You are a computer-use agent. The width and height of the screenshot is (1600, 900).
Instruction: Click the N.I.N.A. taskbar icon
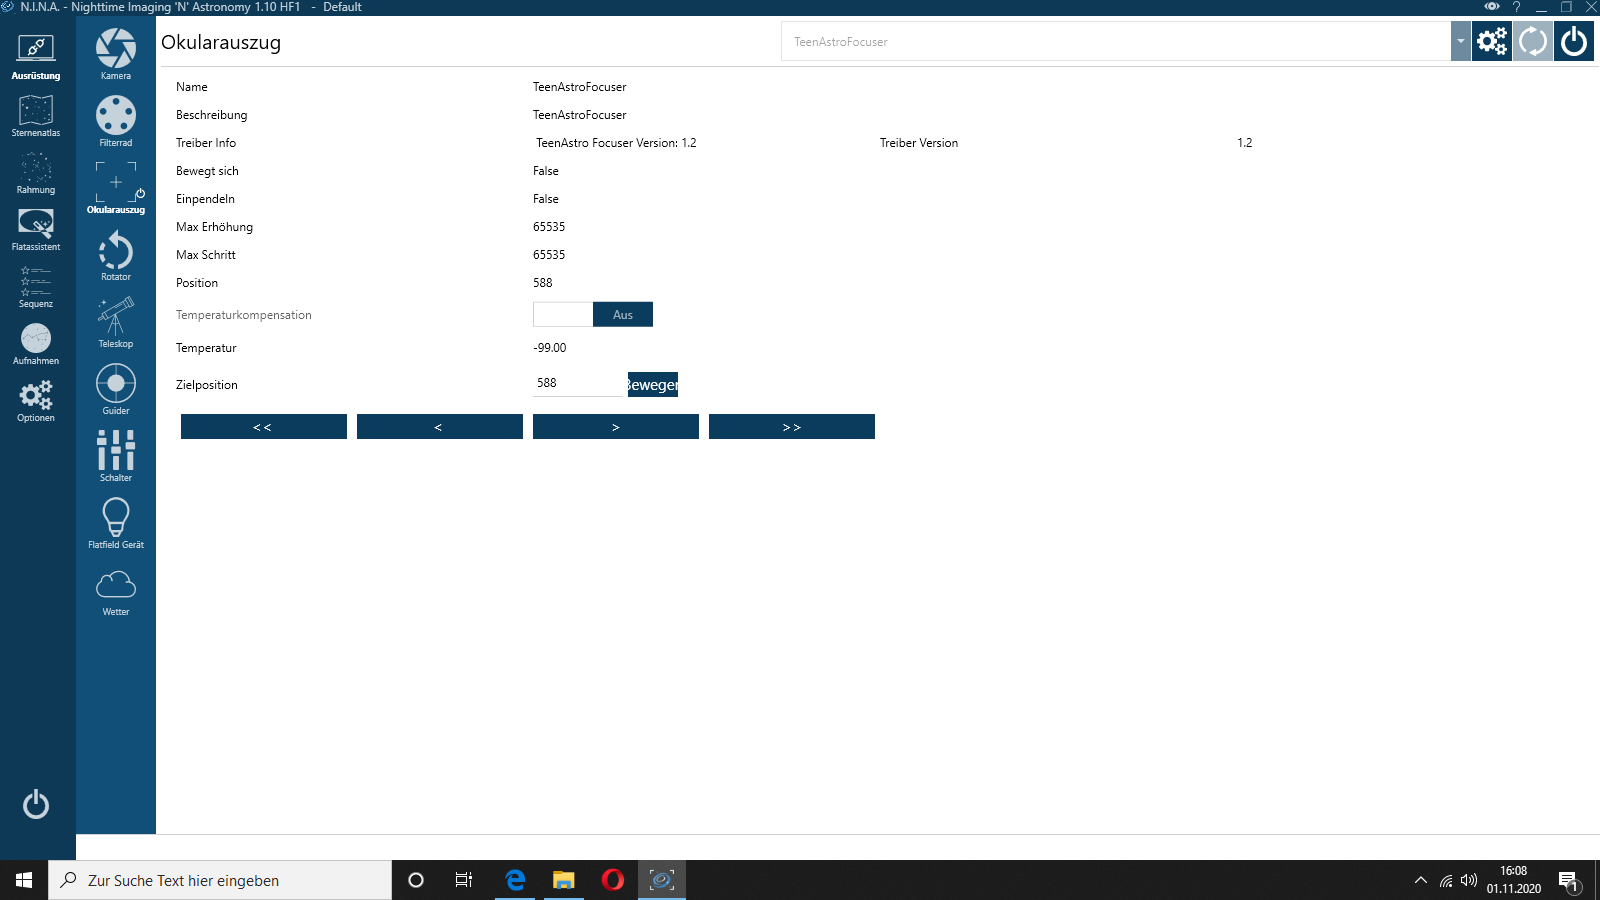662,880
